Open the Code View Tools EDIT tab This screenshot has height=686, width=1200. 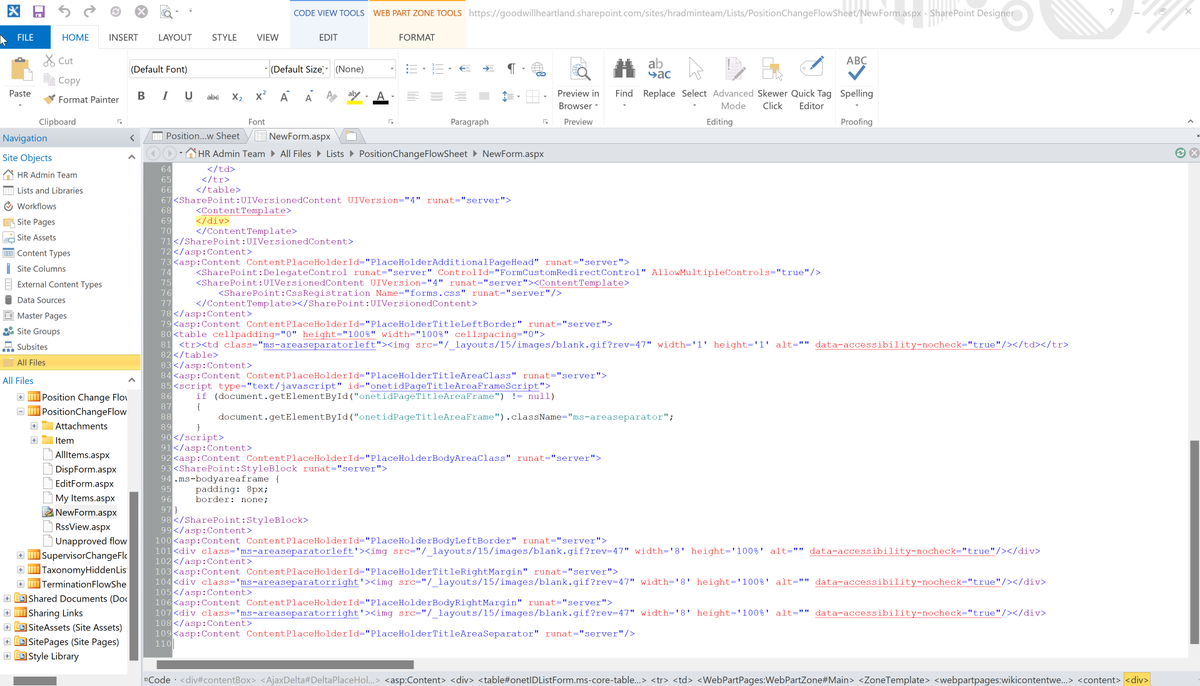pyautogui.click(x=328, y=37)
